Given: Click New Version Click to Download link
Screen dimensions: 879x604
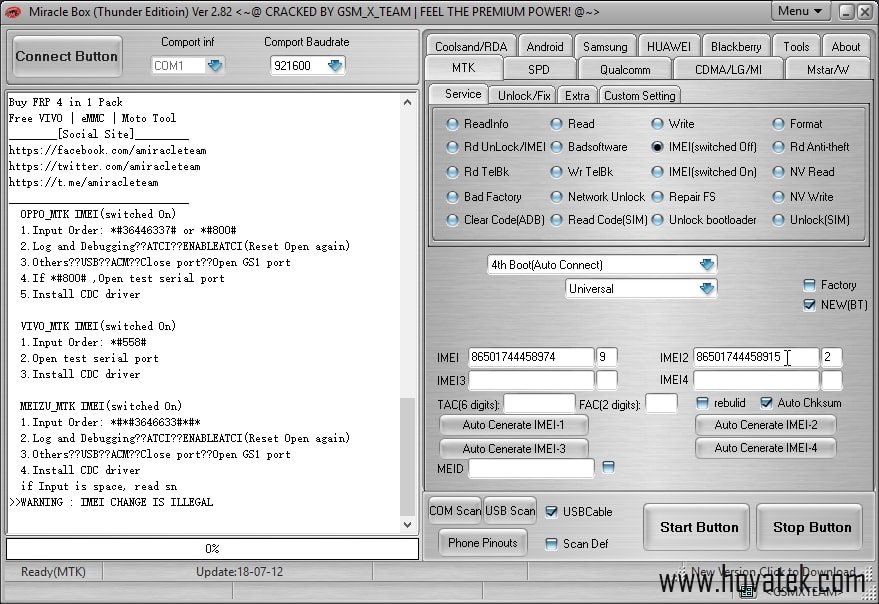Looking at the screenshot, I should pyautogui.click(x=773, y=571).
